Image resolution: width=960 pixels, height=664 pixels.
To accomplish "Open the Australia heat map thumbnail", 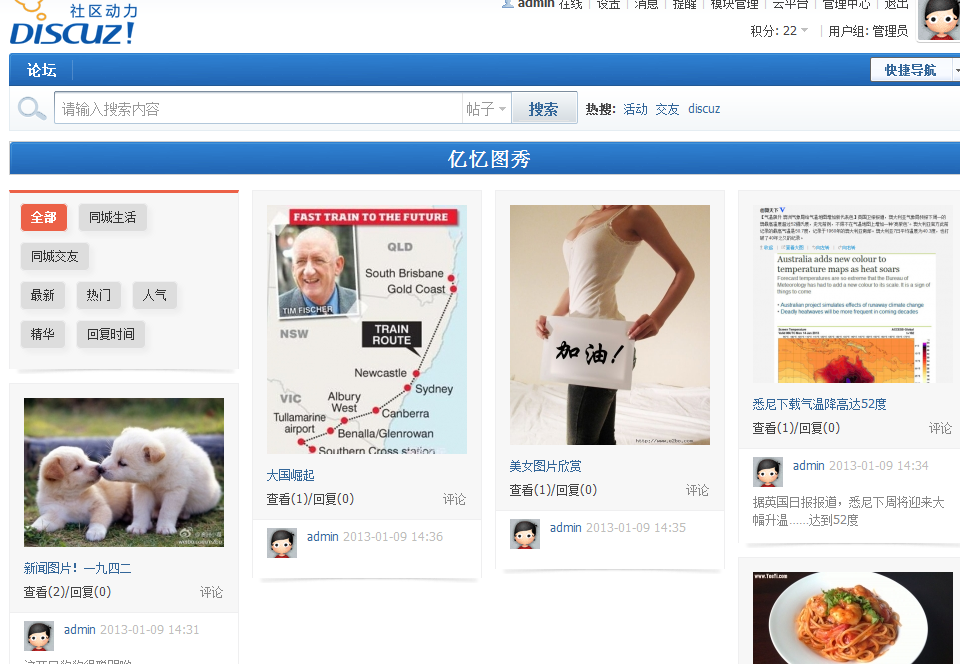I will (853, 294).
